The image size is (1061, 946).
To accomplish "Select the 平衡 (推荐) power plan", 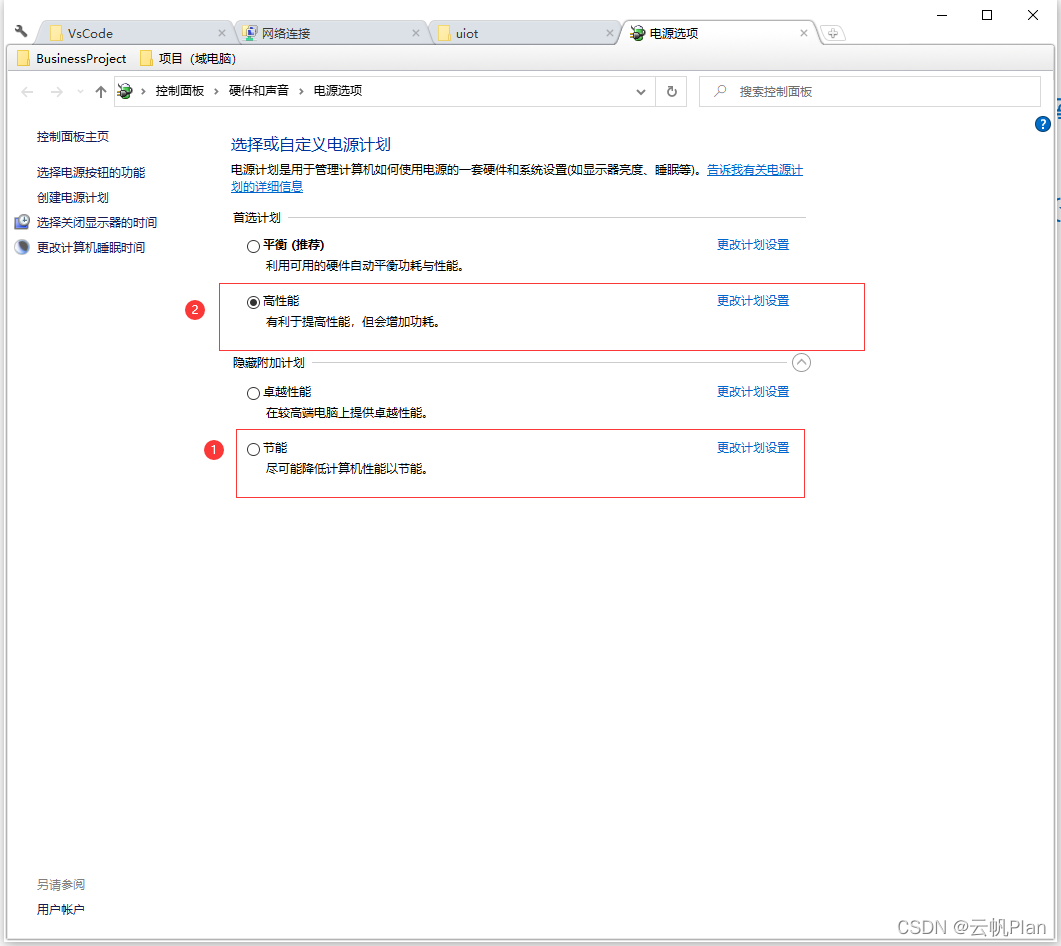I will coord(253,246).
